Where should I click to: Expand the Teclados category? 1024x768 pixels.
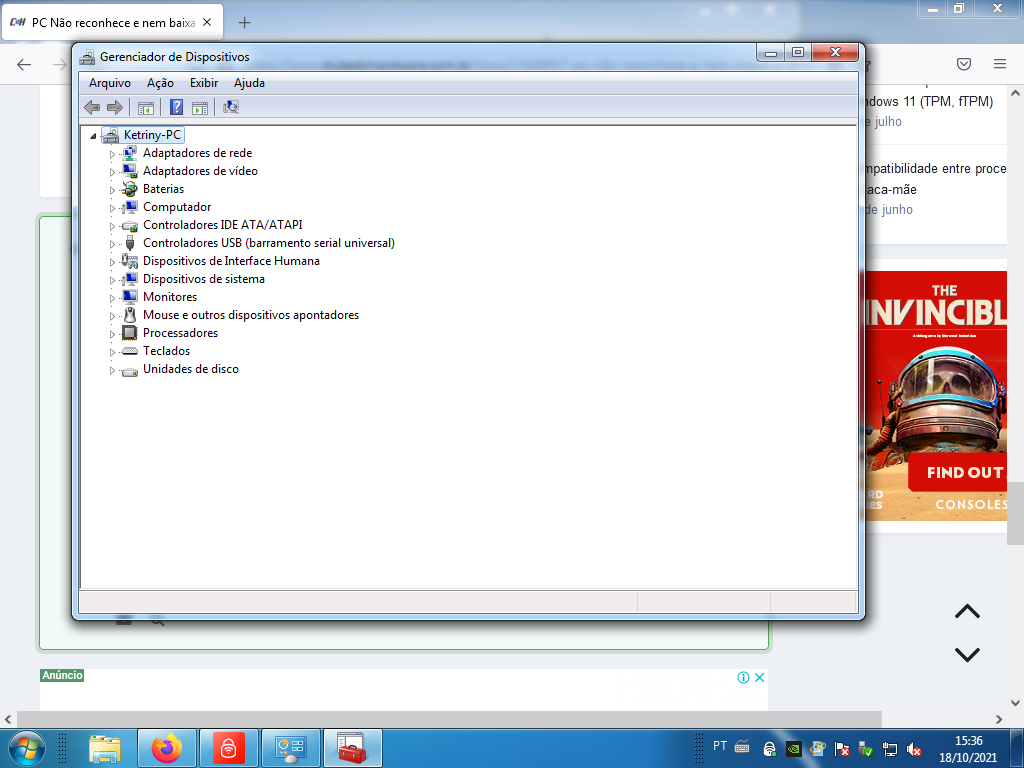point(112,352)
